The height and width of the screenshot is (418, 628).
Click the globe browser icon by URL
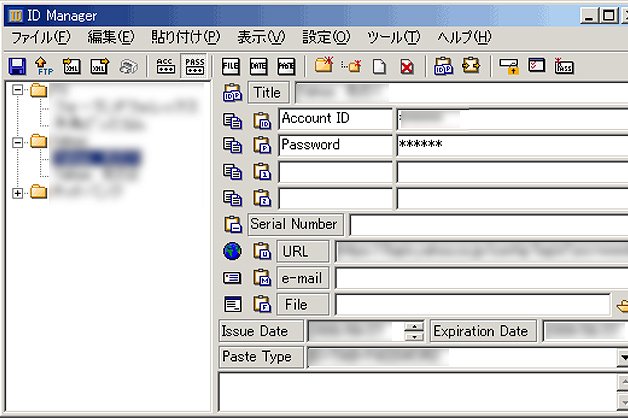click(x=232, y=251)
